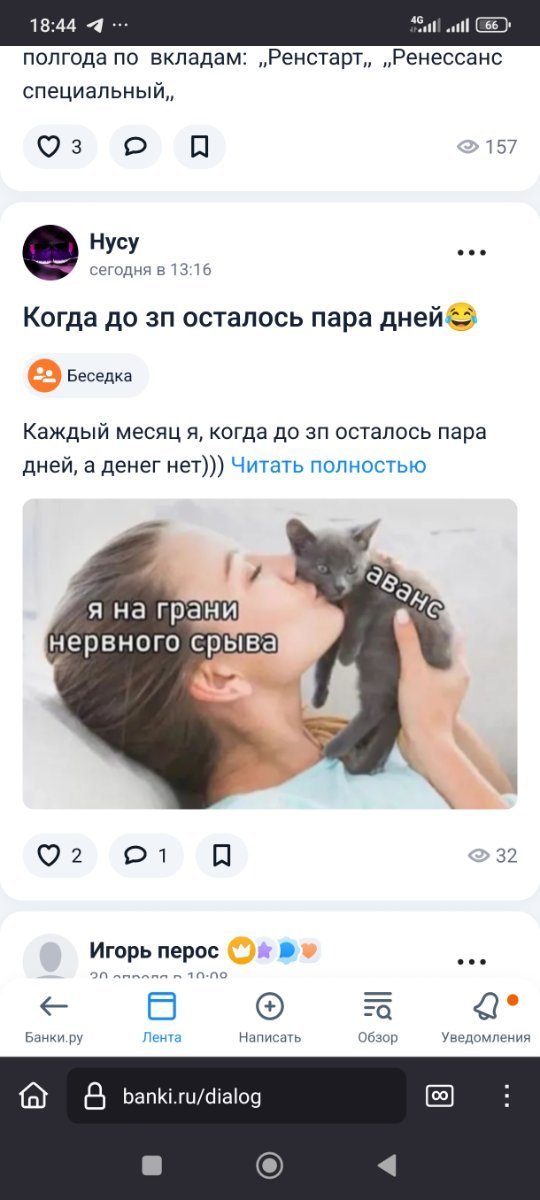Tap the banki.ru/dialog address bar
Viewport: 540px width, 1200px height.
click(x=237, y=1096)
